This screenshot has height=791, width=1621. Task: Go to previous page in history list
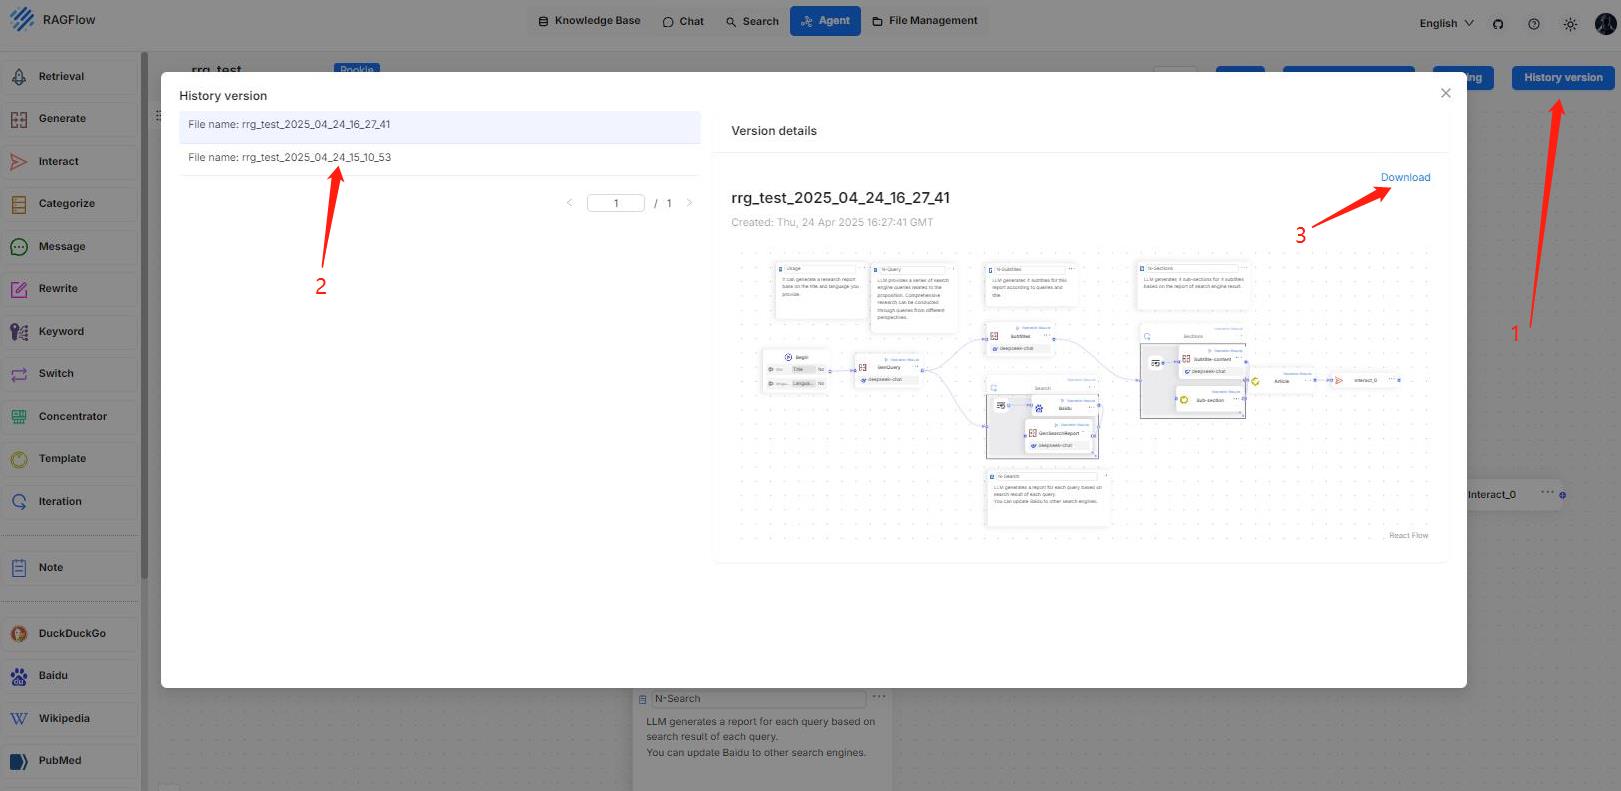570,203
